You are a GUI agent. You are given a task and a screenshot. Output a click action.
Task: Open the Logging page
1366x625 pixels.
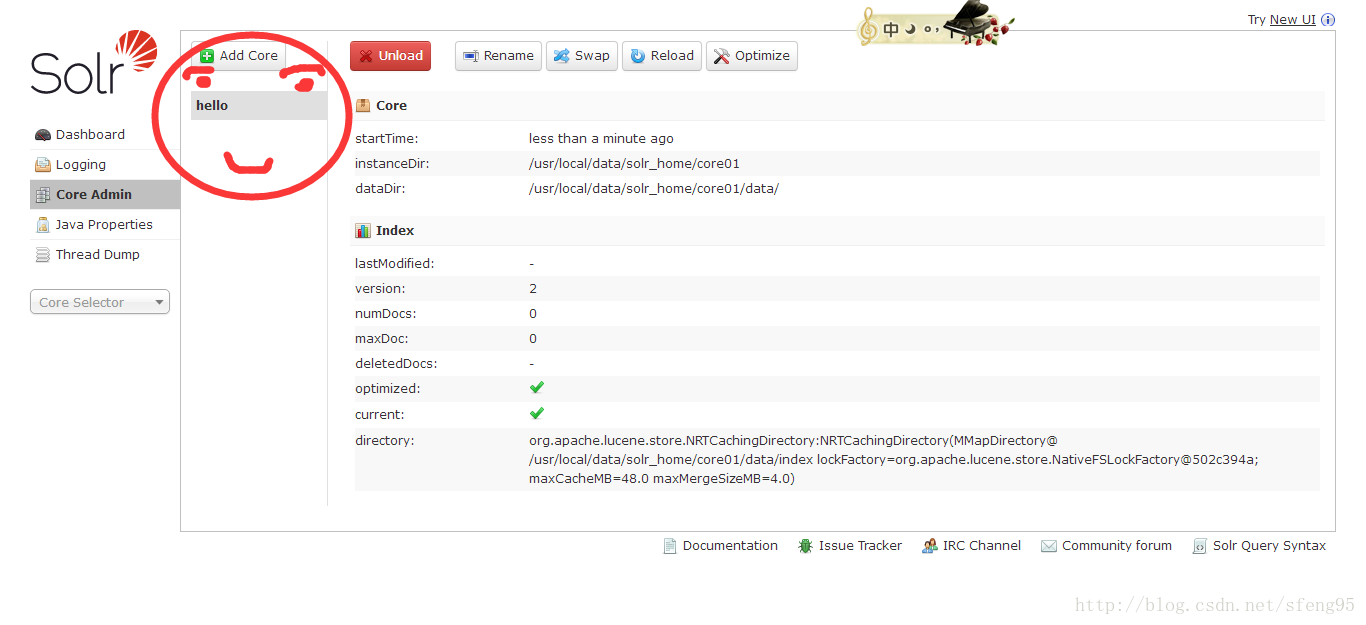click(80, 165)
